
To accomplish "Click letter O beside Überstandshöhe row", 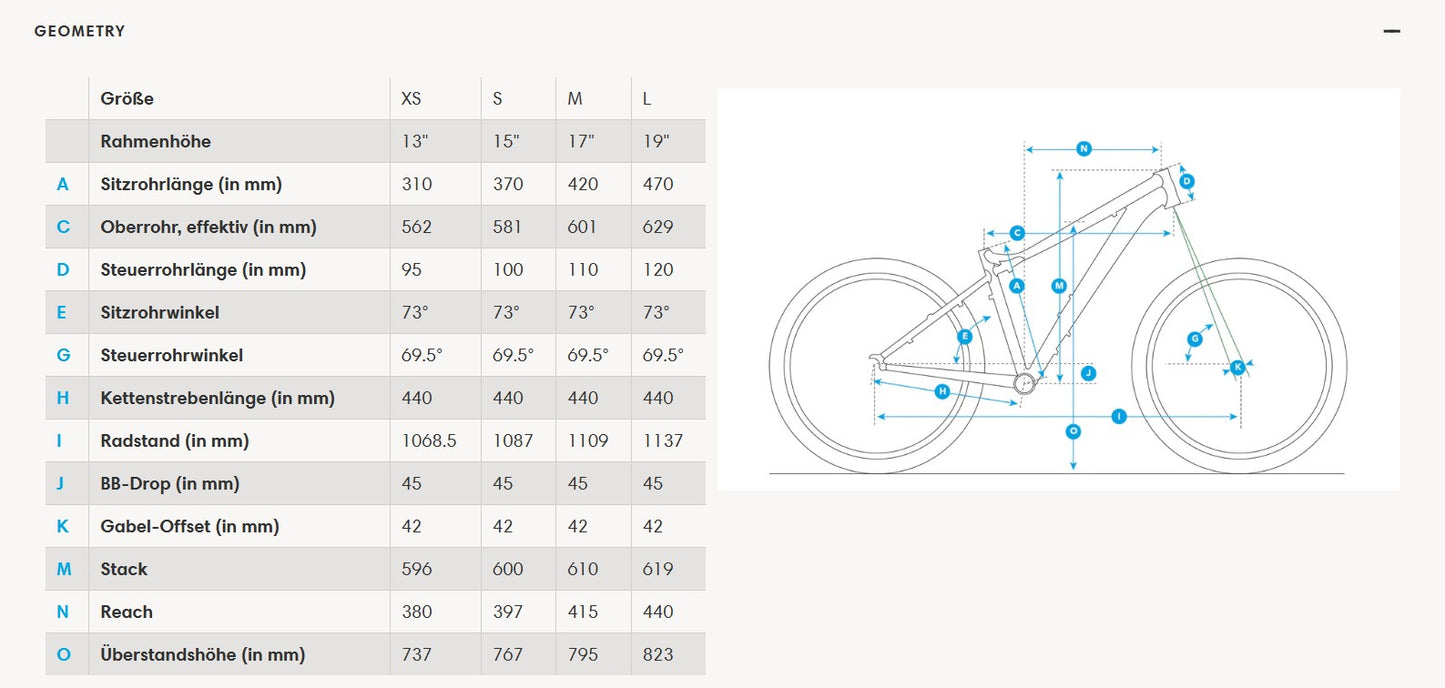I will pos(64,655).
